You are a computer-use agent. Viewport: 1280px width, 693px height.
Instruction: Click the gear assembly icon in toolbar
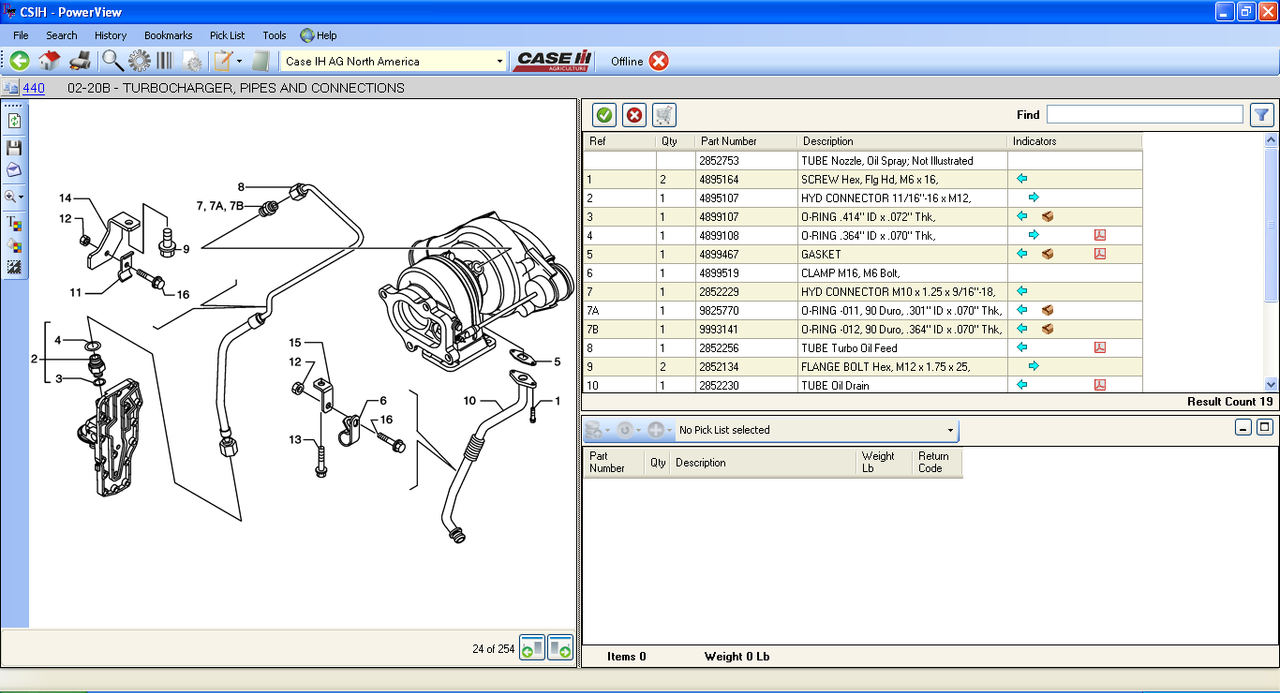139,61
